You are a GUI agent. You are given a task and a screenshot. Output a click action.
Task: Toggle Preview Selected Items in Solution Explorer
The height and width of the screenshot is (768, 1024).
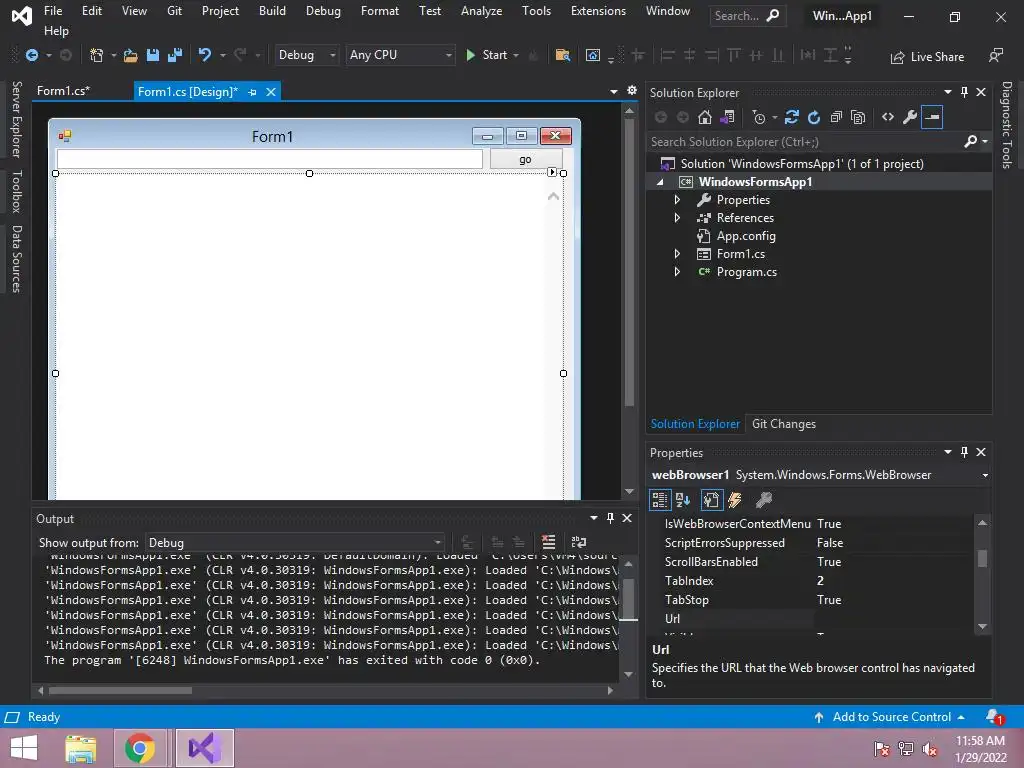[x=933, y=117]
